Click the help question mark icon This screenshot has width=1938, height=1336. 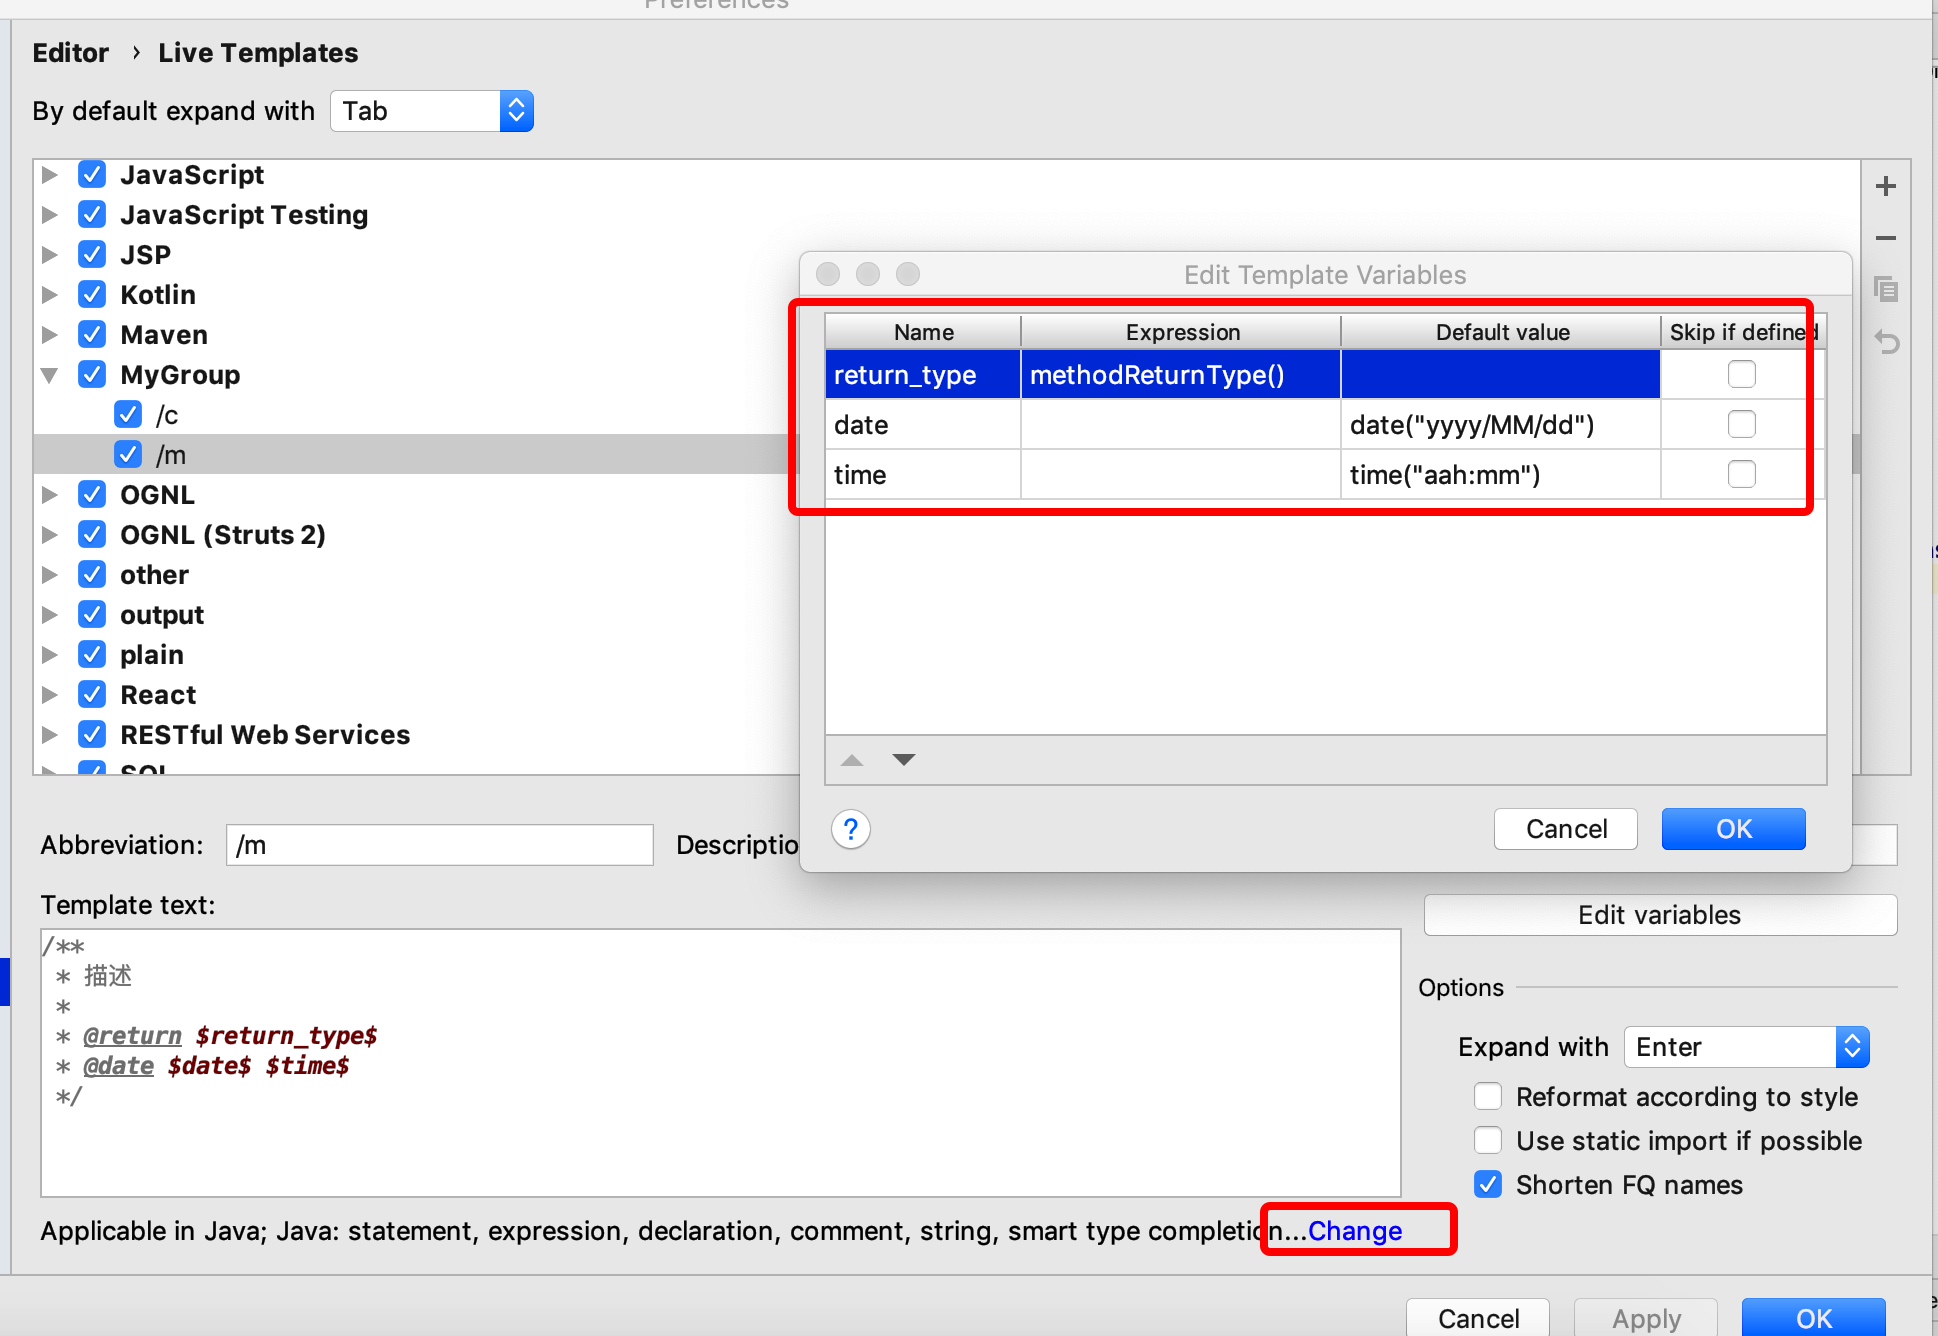[x=851, y=828]
